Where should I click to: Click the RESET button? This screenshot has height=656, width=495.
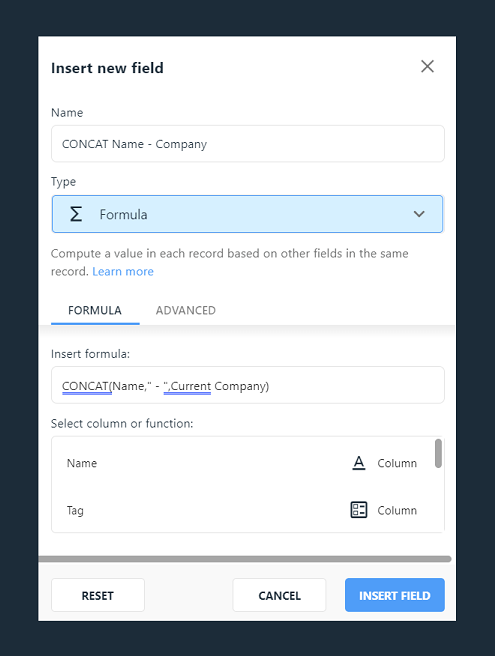click(x=98, y=595)
